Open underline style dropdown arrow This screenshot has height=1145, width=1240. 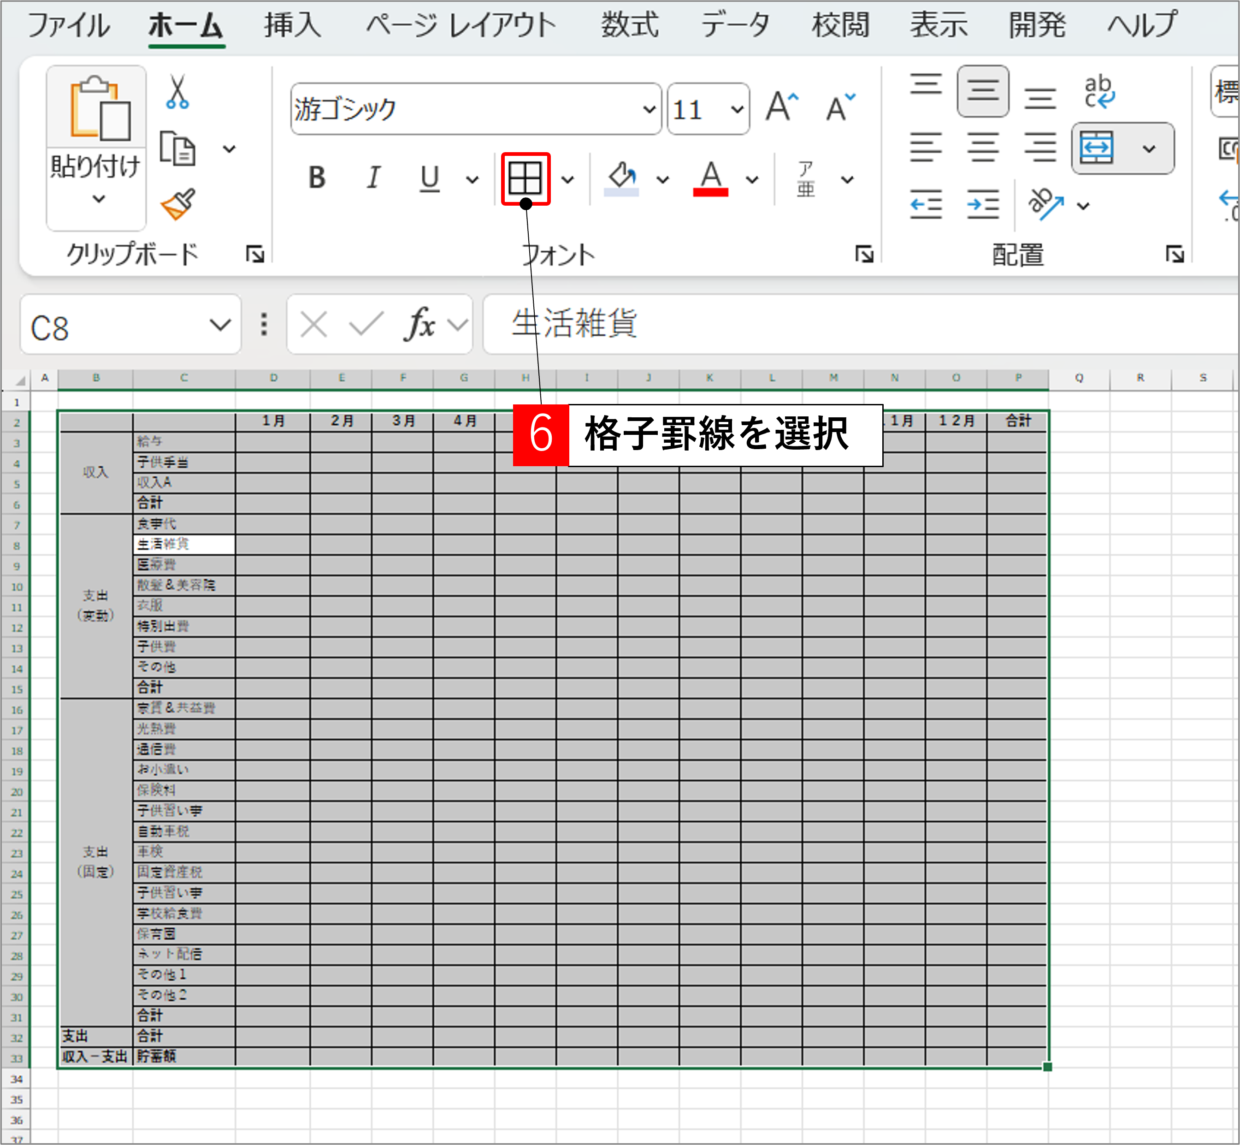click(472, 179)
